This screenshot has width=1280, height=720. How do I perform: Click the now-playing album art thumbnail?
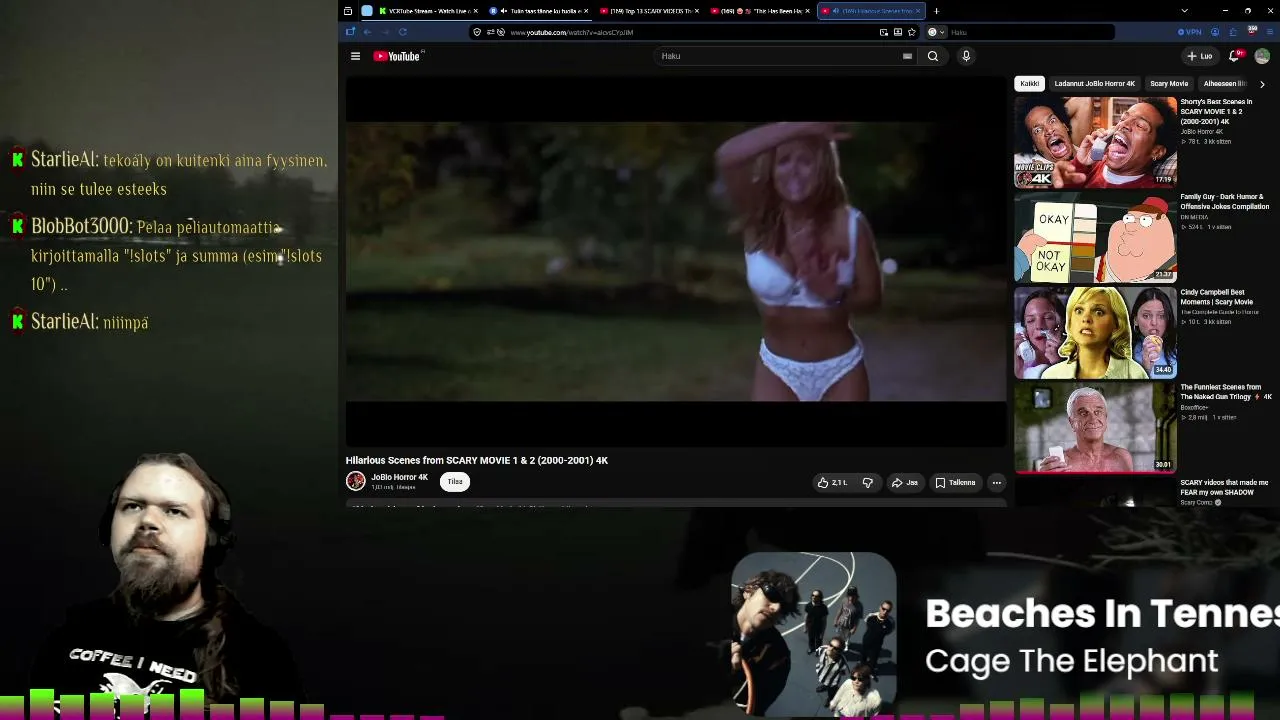coord(813,634)
